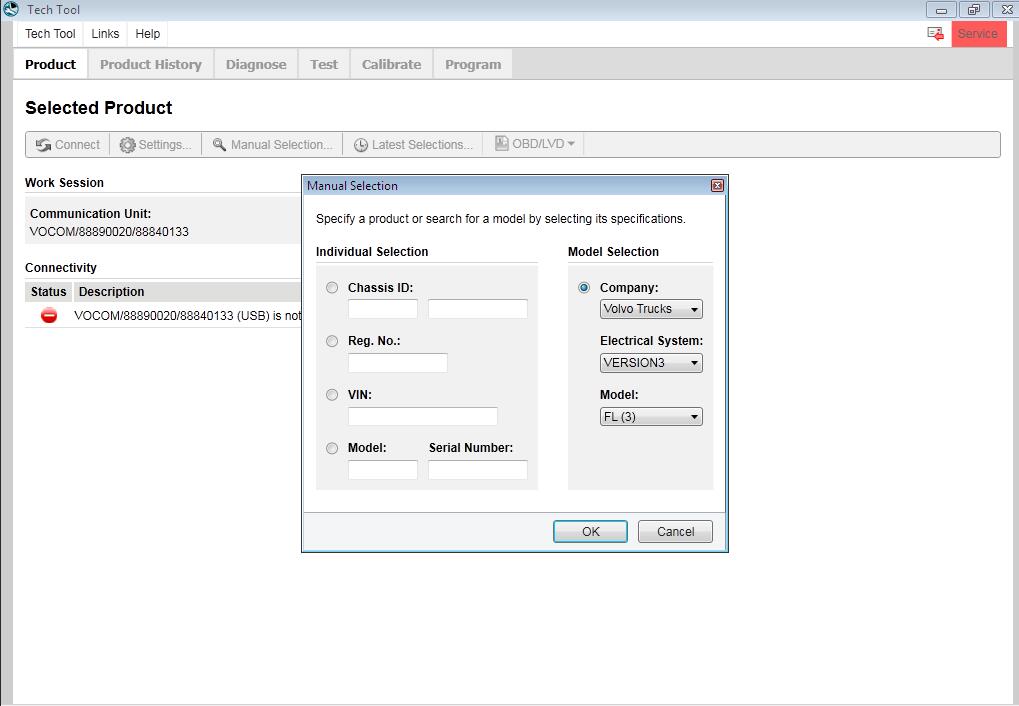1019x706 pixels.
Task: Click the Model text field
Action: [x=383, y=470]
